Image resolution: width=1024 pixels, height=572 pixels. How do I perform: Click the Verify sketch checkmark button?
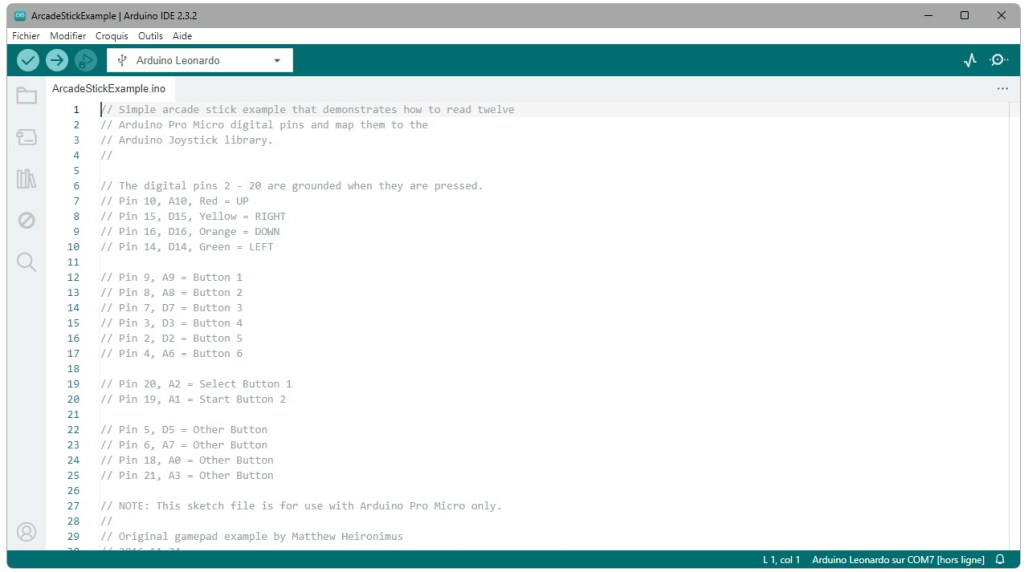tap(28, 60)
